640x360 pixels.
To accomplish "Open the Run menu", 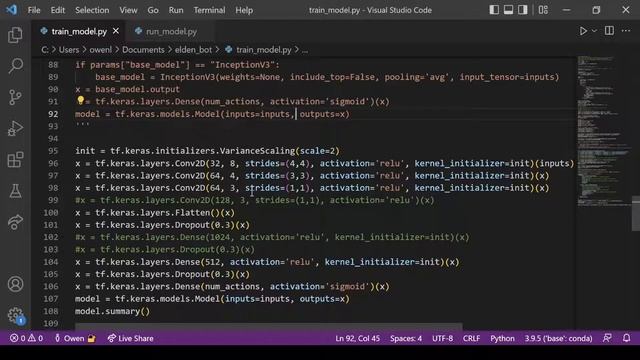I will click(176, 10).
